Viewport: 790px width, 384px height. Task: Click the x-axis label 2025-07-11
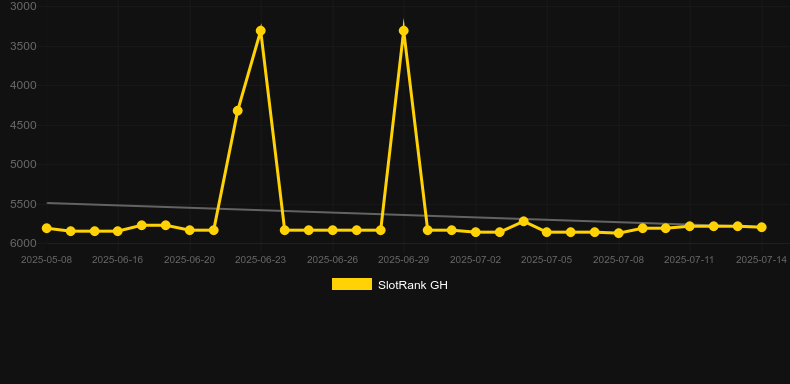tap(690, 260)
